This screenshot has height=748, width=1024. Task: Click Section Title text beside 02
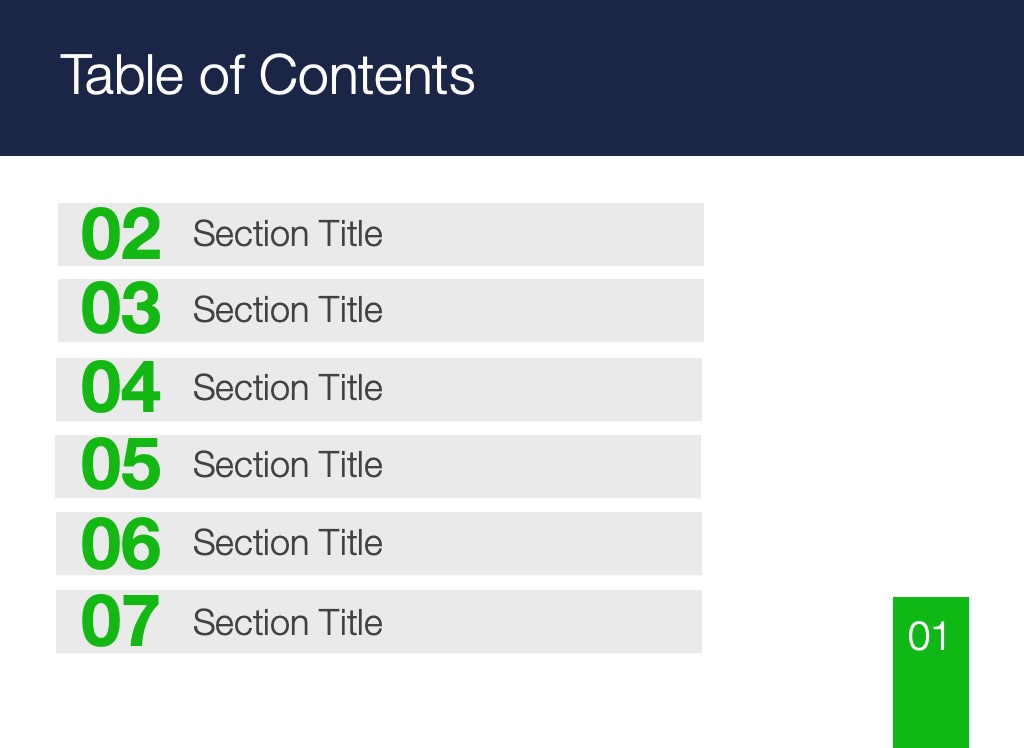click(287, 234)
